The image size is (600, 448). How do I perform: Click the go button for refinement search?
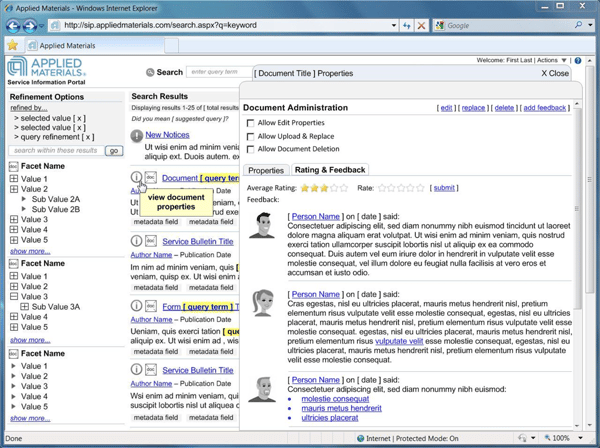[x=114, y=151]
